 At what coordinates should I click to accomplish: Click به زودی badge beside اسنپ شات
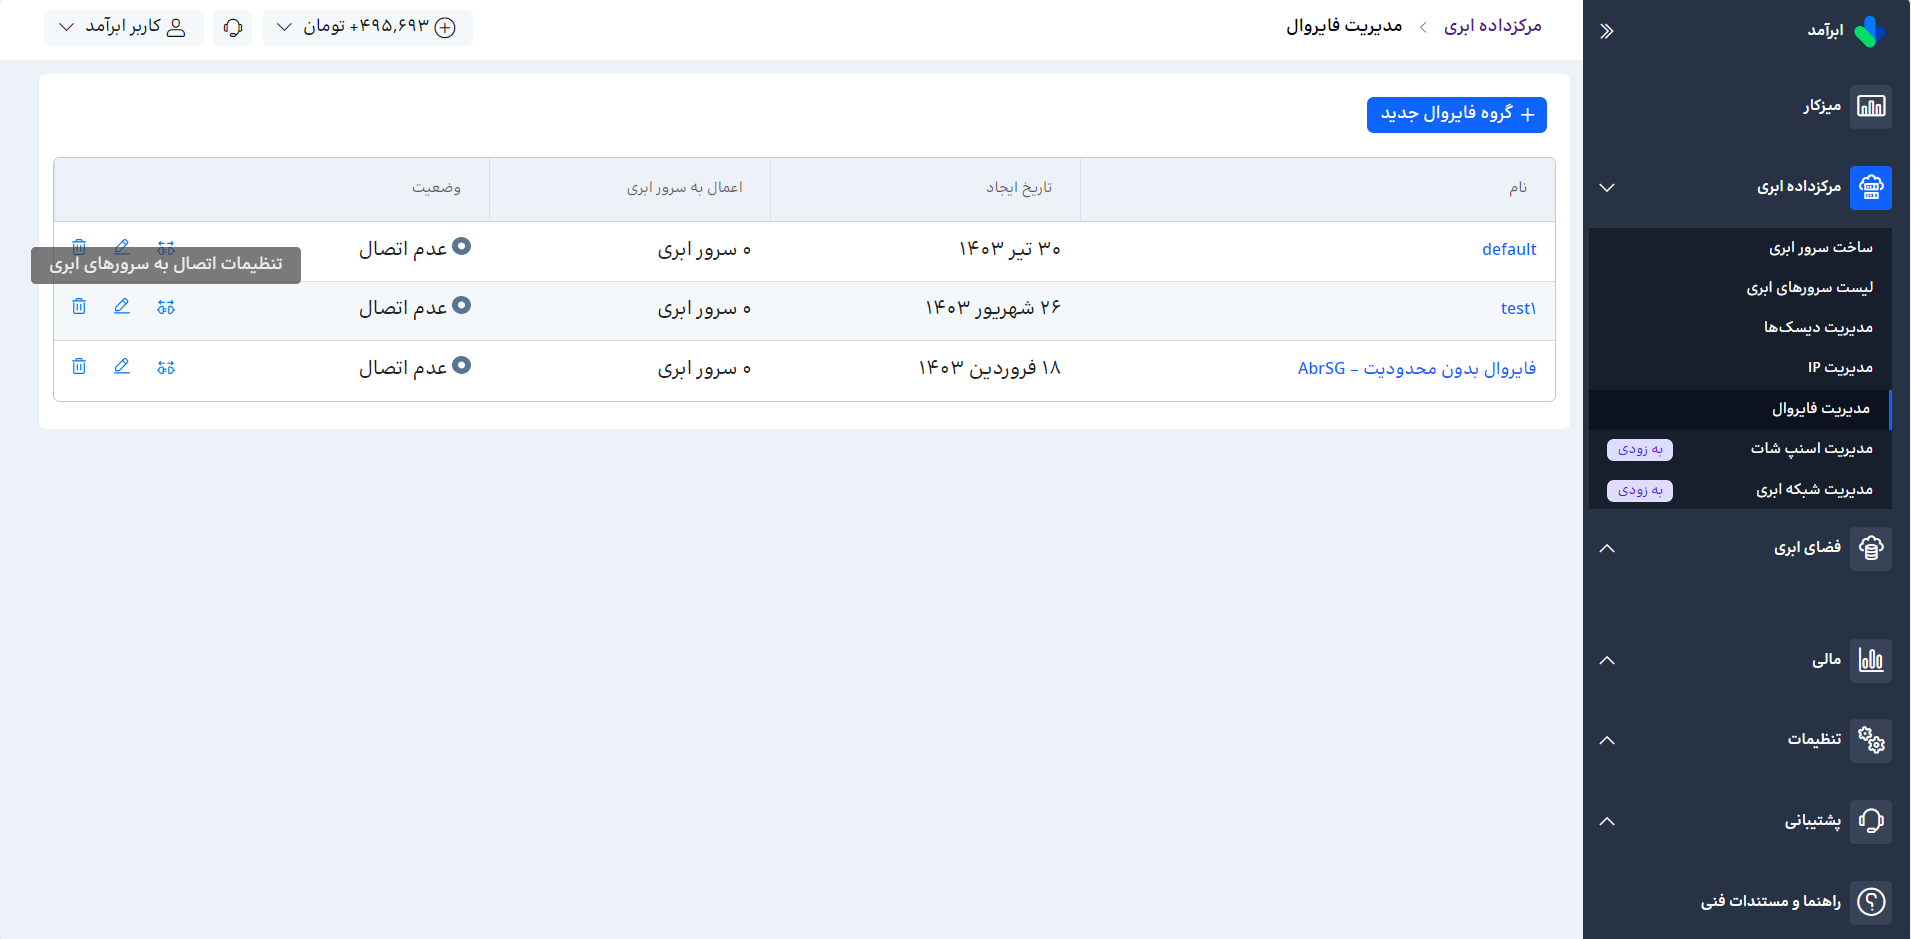point(1640,450)
